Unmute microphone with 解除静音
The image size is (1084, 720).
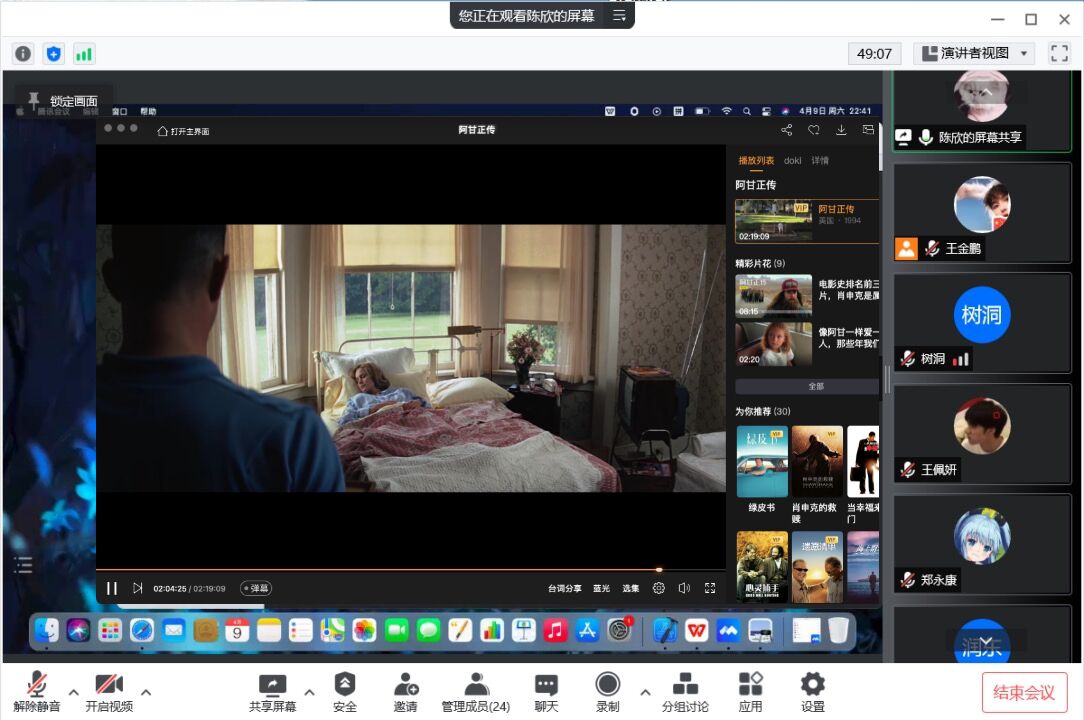[x=37, y=692]
